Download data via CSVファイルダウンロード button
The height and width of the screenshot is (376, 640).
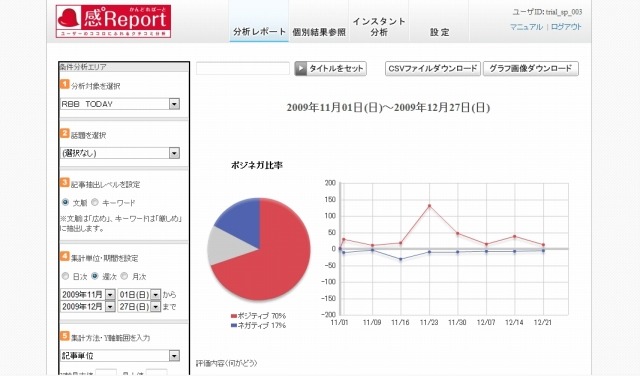pos(433,68)
